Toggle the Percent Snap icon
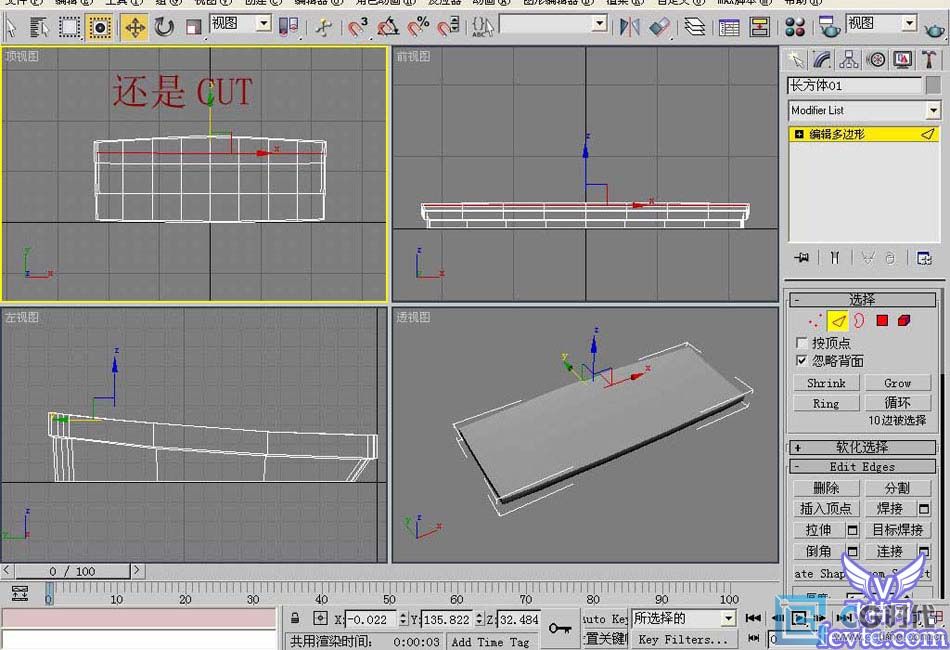This screenshot has height=650, width=950. point(418,27)
